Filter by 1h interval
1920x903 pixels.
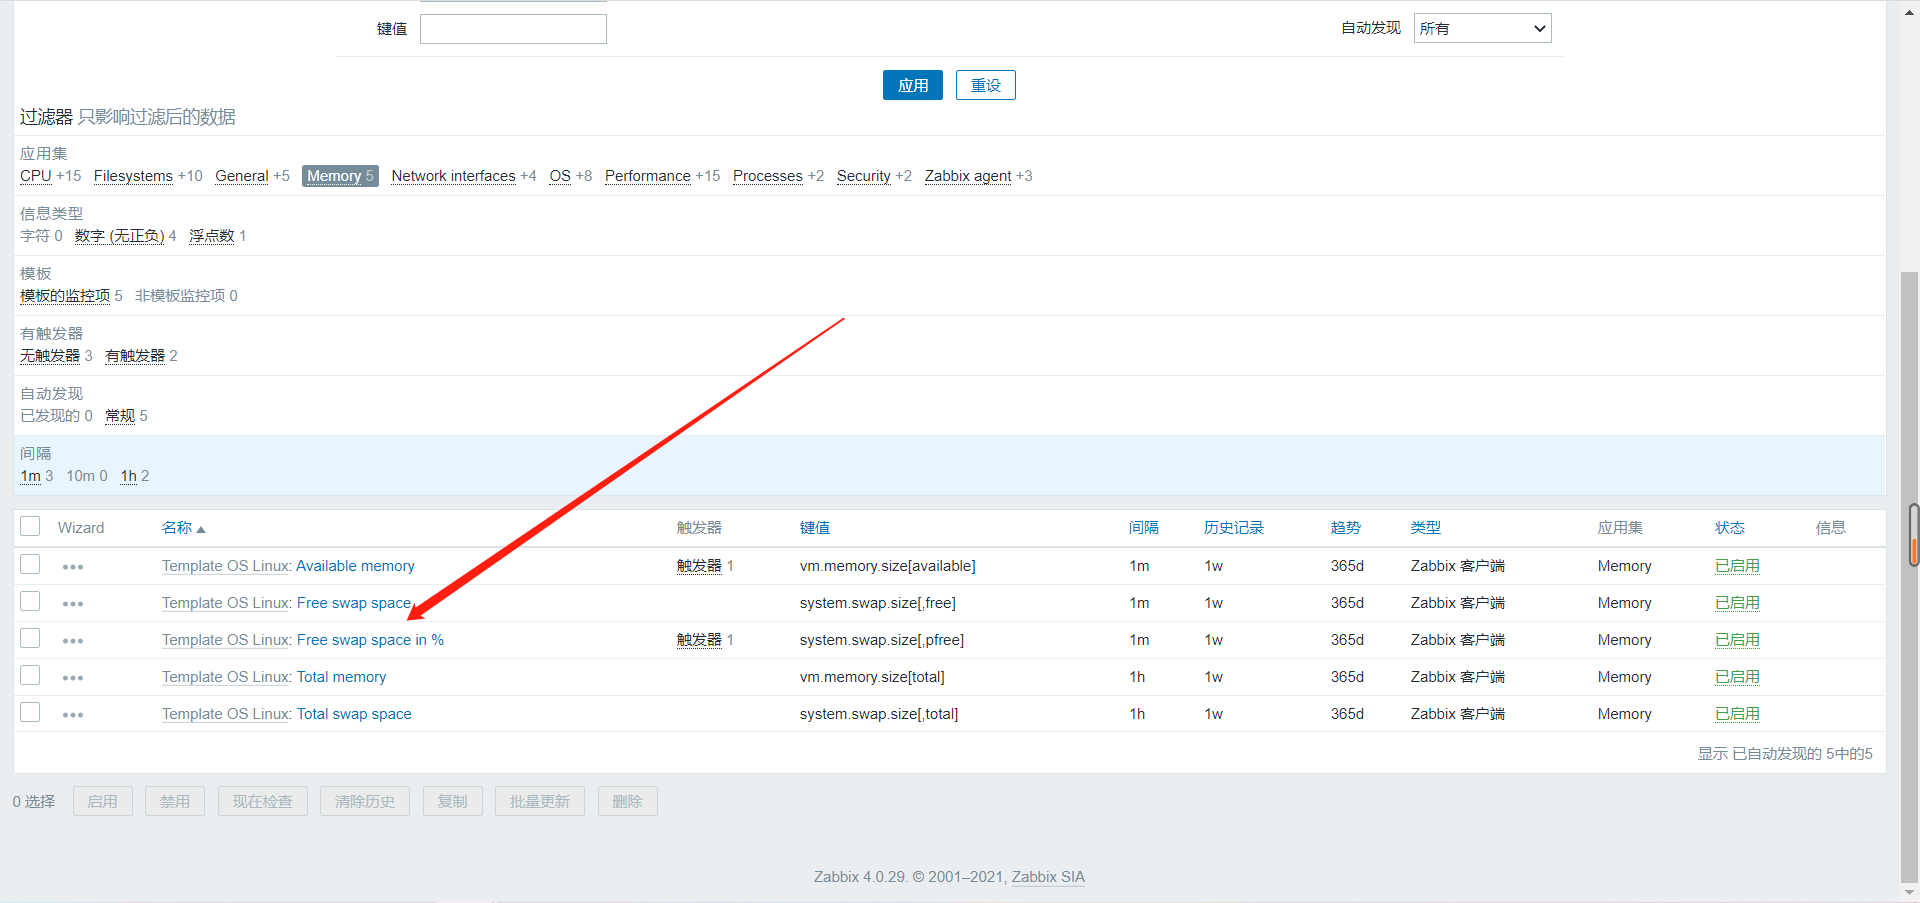[128, 476]
